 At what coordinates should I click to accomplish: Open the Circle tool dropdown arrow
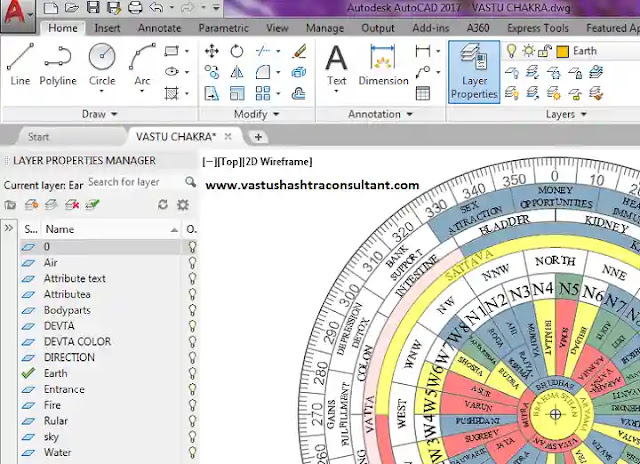(102, 91)
